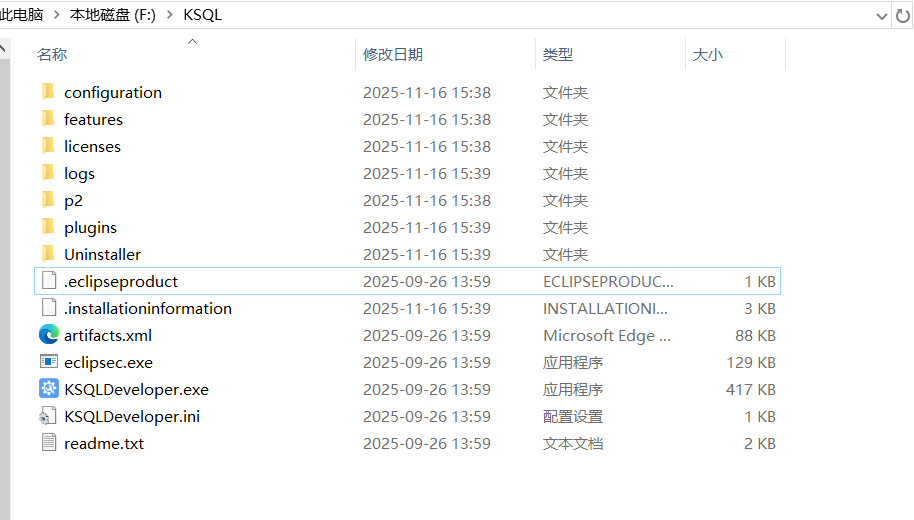This screenshot has height=520, width=914.
Task: Expand the chevron after 此电脑 in the path
Action: [x=57, y=15]
